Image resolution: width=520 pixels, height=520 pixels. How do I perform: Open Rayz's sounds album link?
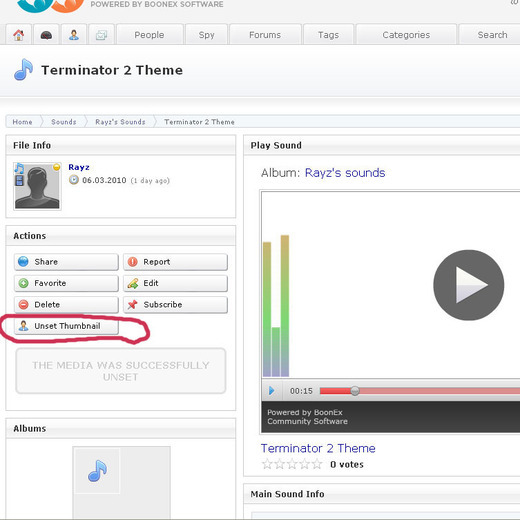345,173
